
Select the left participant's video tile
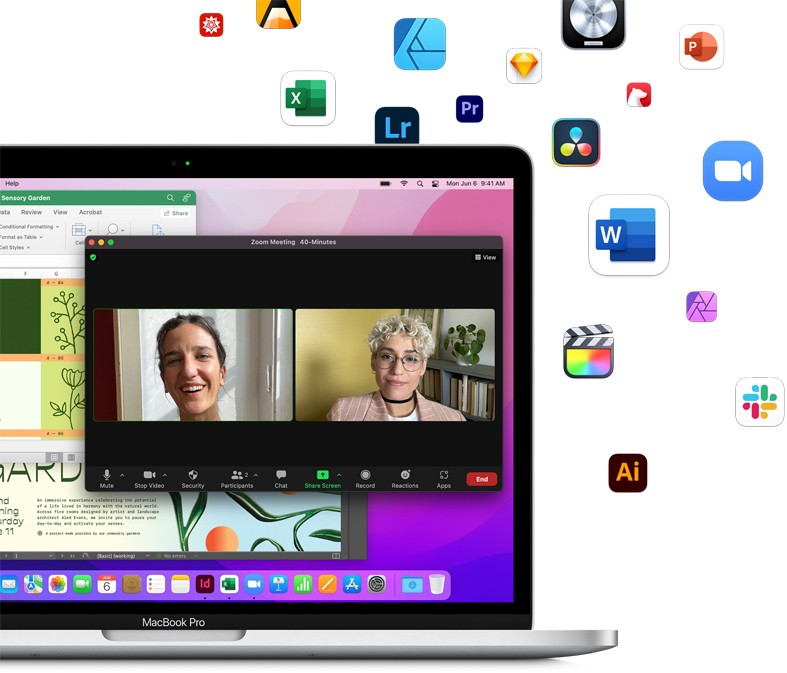(193, 364)
